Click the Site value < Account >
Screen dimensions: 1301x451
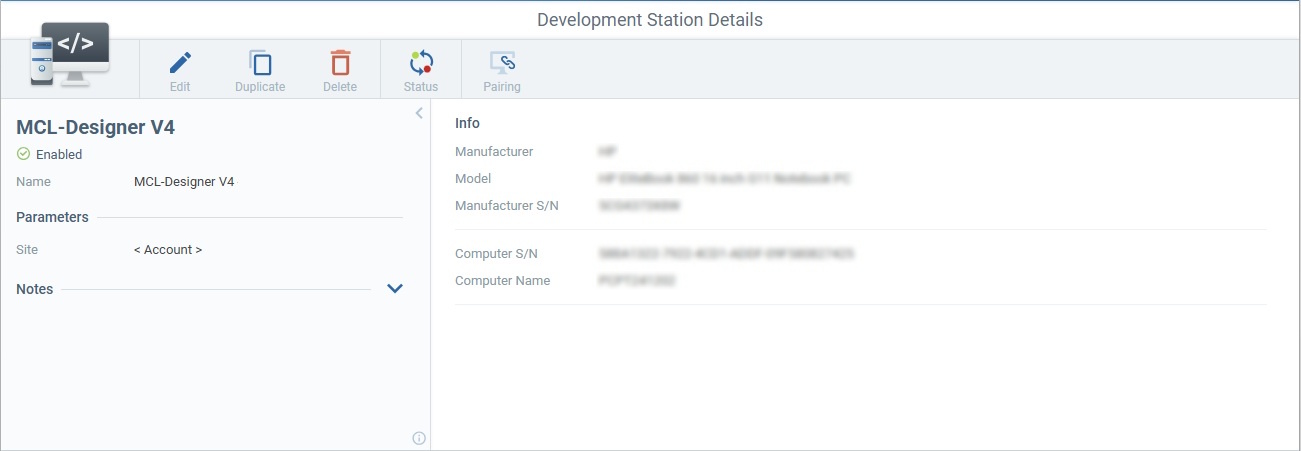(x=168, y=250)
